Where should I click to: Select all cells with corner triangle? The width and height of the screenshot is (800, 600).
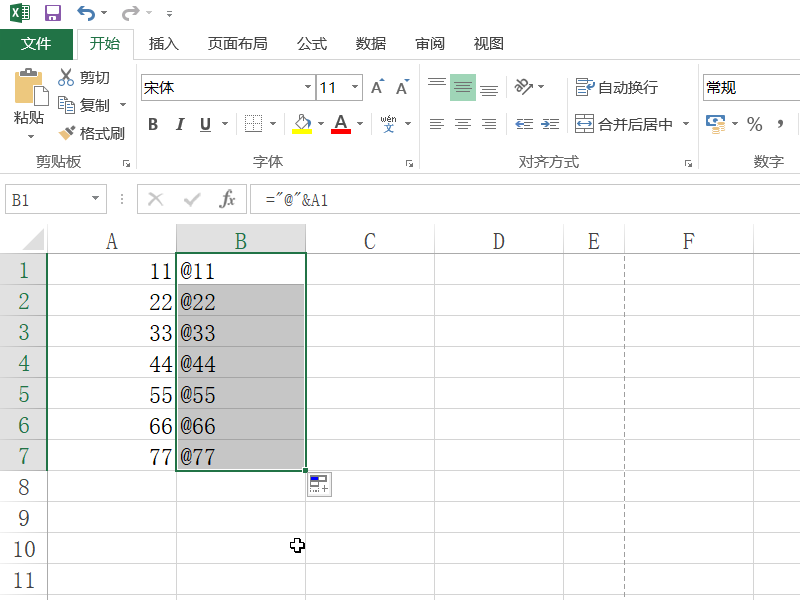tap(34, 239)
